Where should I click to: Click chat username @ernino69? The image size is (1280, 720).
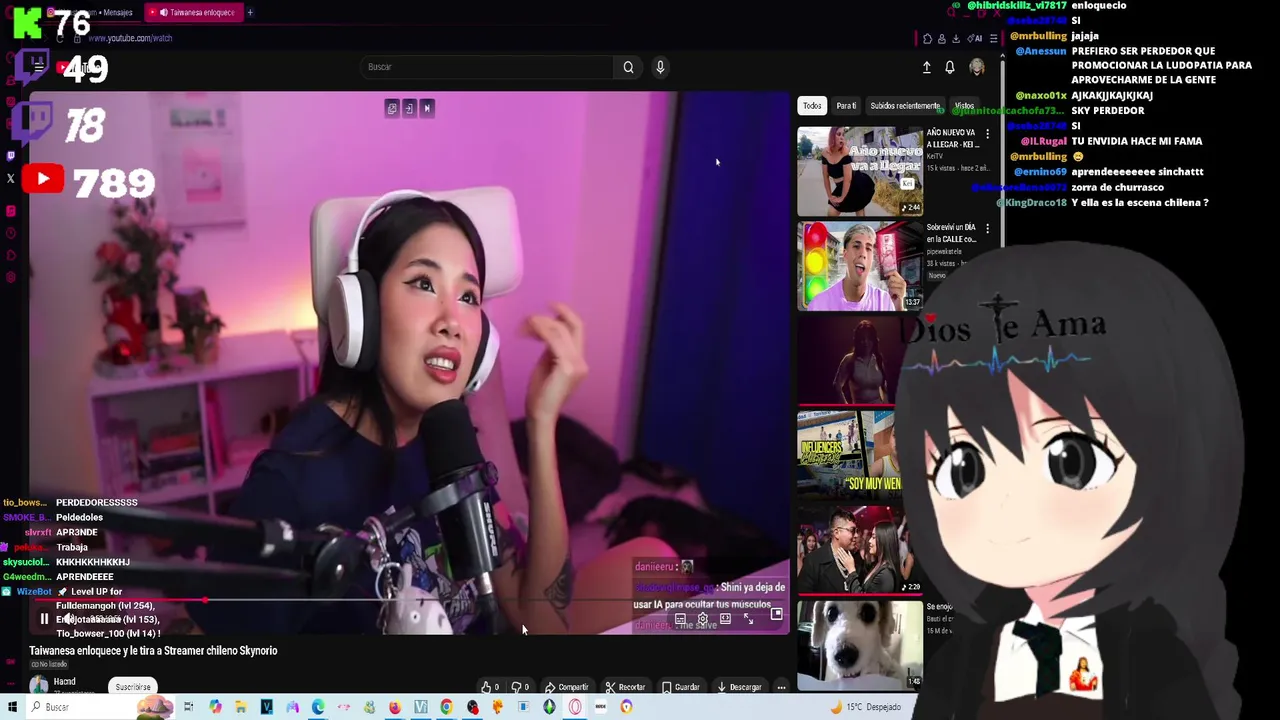(x=1039, y=172)
